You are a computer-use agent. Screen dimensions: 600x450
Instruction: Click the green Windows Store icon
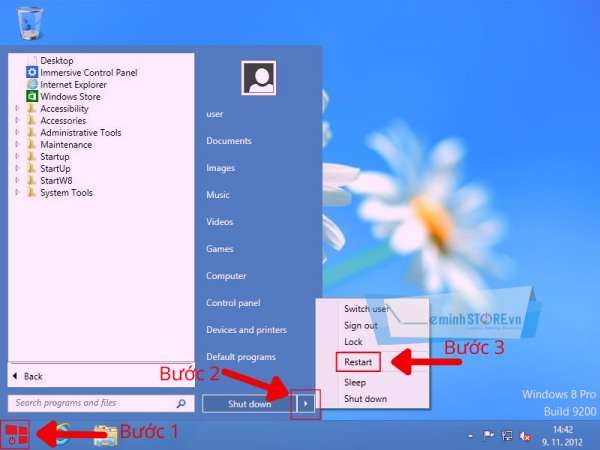32,96
